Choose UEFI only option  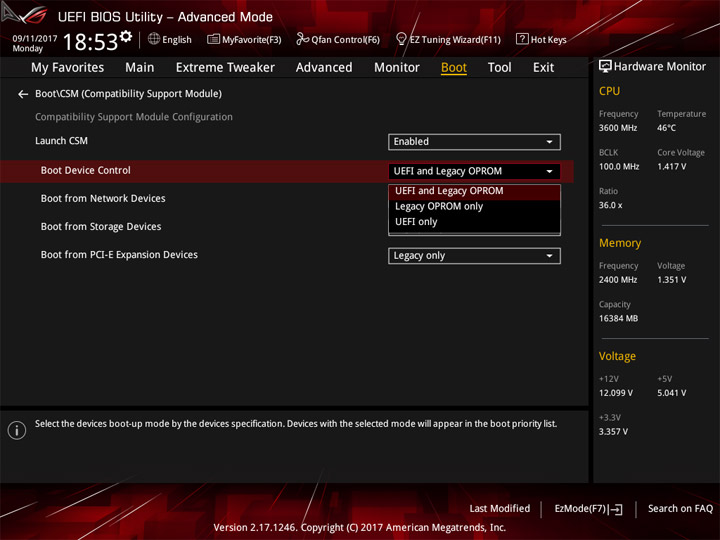tap(474, 222)
